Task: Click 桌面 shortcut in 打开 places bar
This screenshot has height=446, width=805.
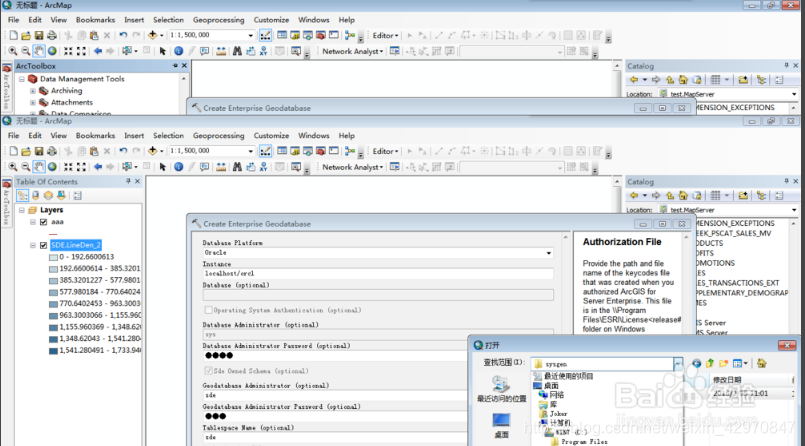Action: pyautogui.click(x=502, y=425)
